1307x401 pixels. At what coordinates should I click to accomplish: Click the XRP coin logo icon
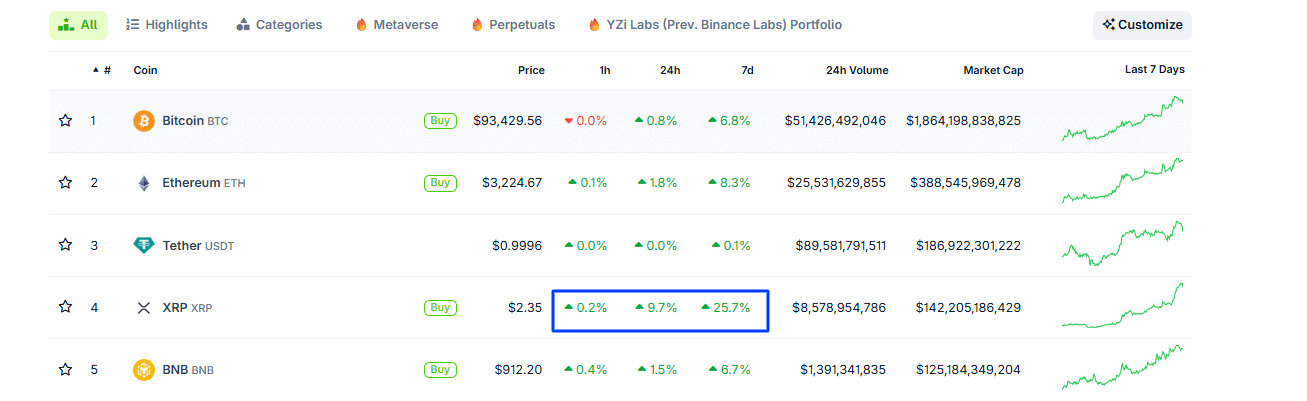click(144, 308)
